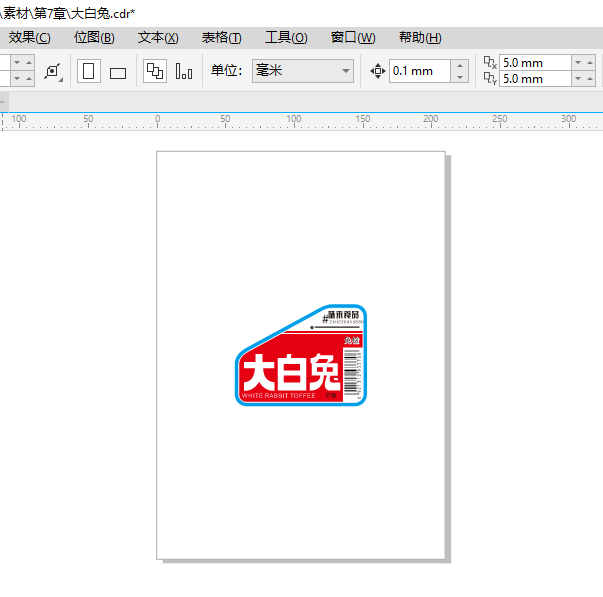Viewport: 603px width, 597px height.
Task: Open the 效果(C) menu
Action: point(29,38)
